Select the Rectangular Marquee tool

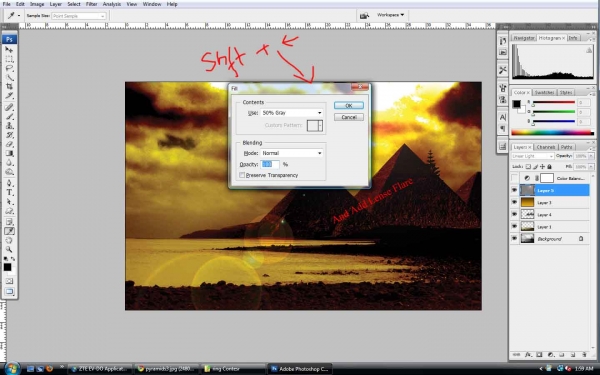point(9,59)
